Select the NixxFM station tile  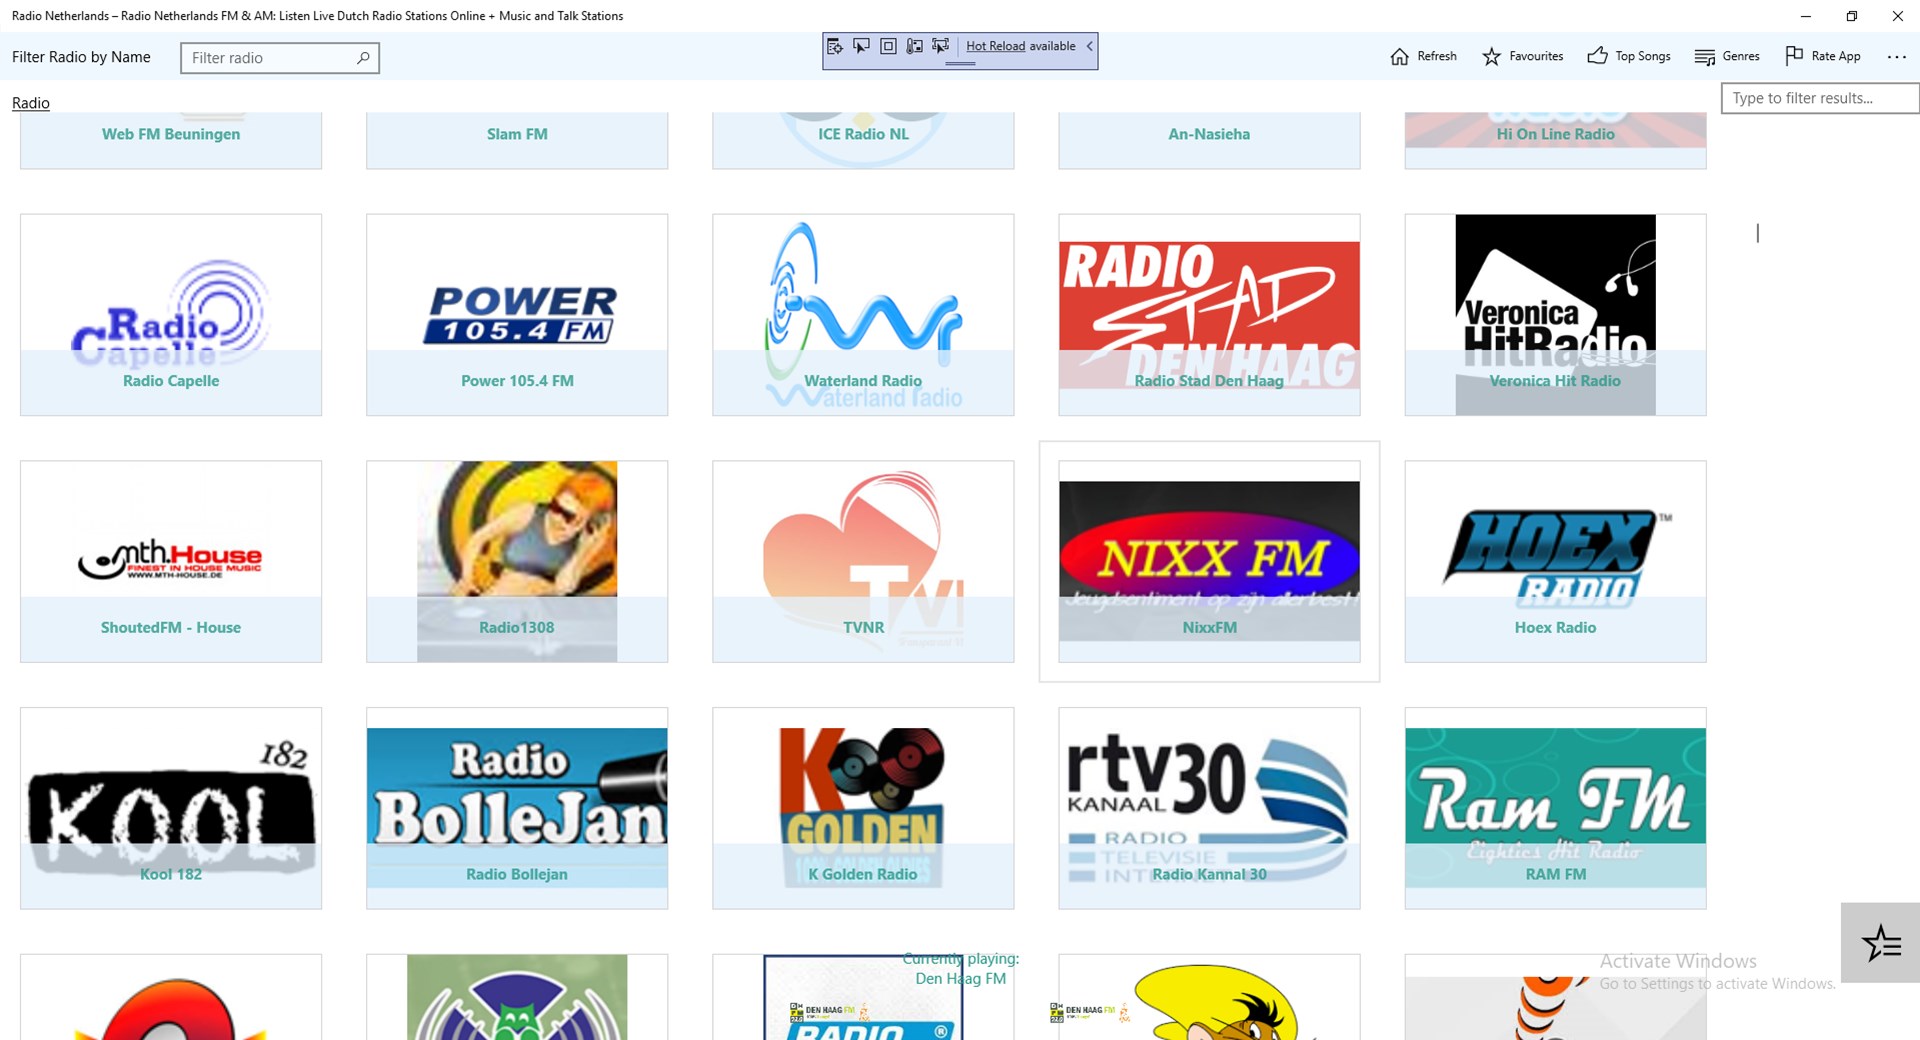1209,561
